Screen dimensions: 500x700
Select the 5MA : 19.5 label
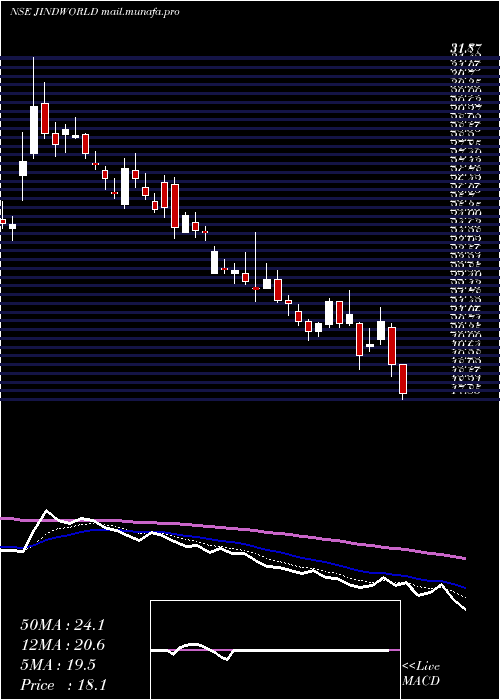point(58,665)
